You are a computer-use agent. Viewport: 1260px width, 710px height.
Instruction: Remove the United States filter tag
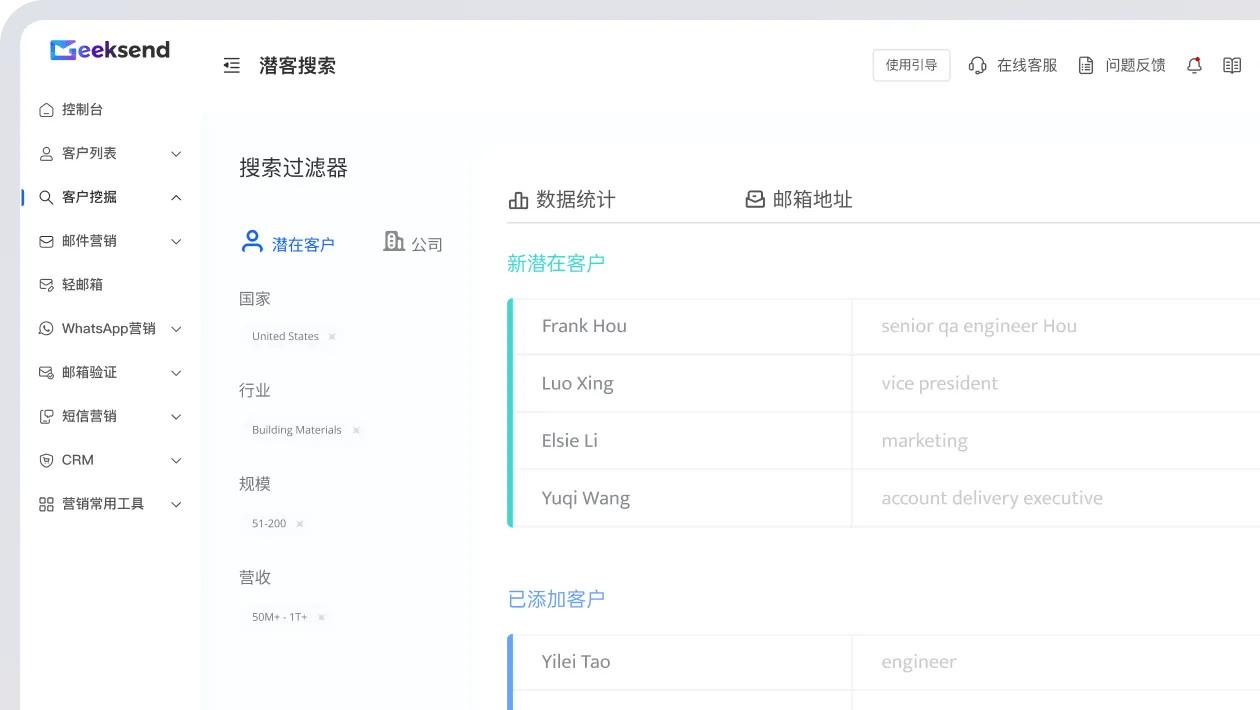tap(332, 337)
